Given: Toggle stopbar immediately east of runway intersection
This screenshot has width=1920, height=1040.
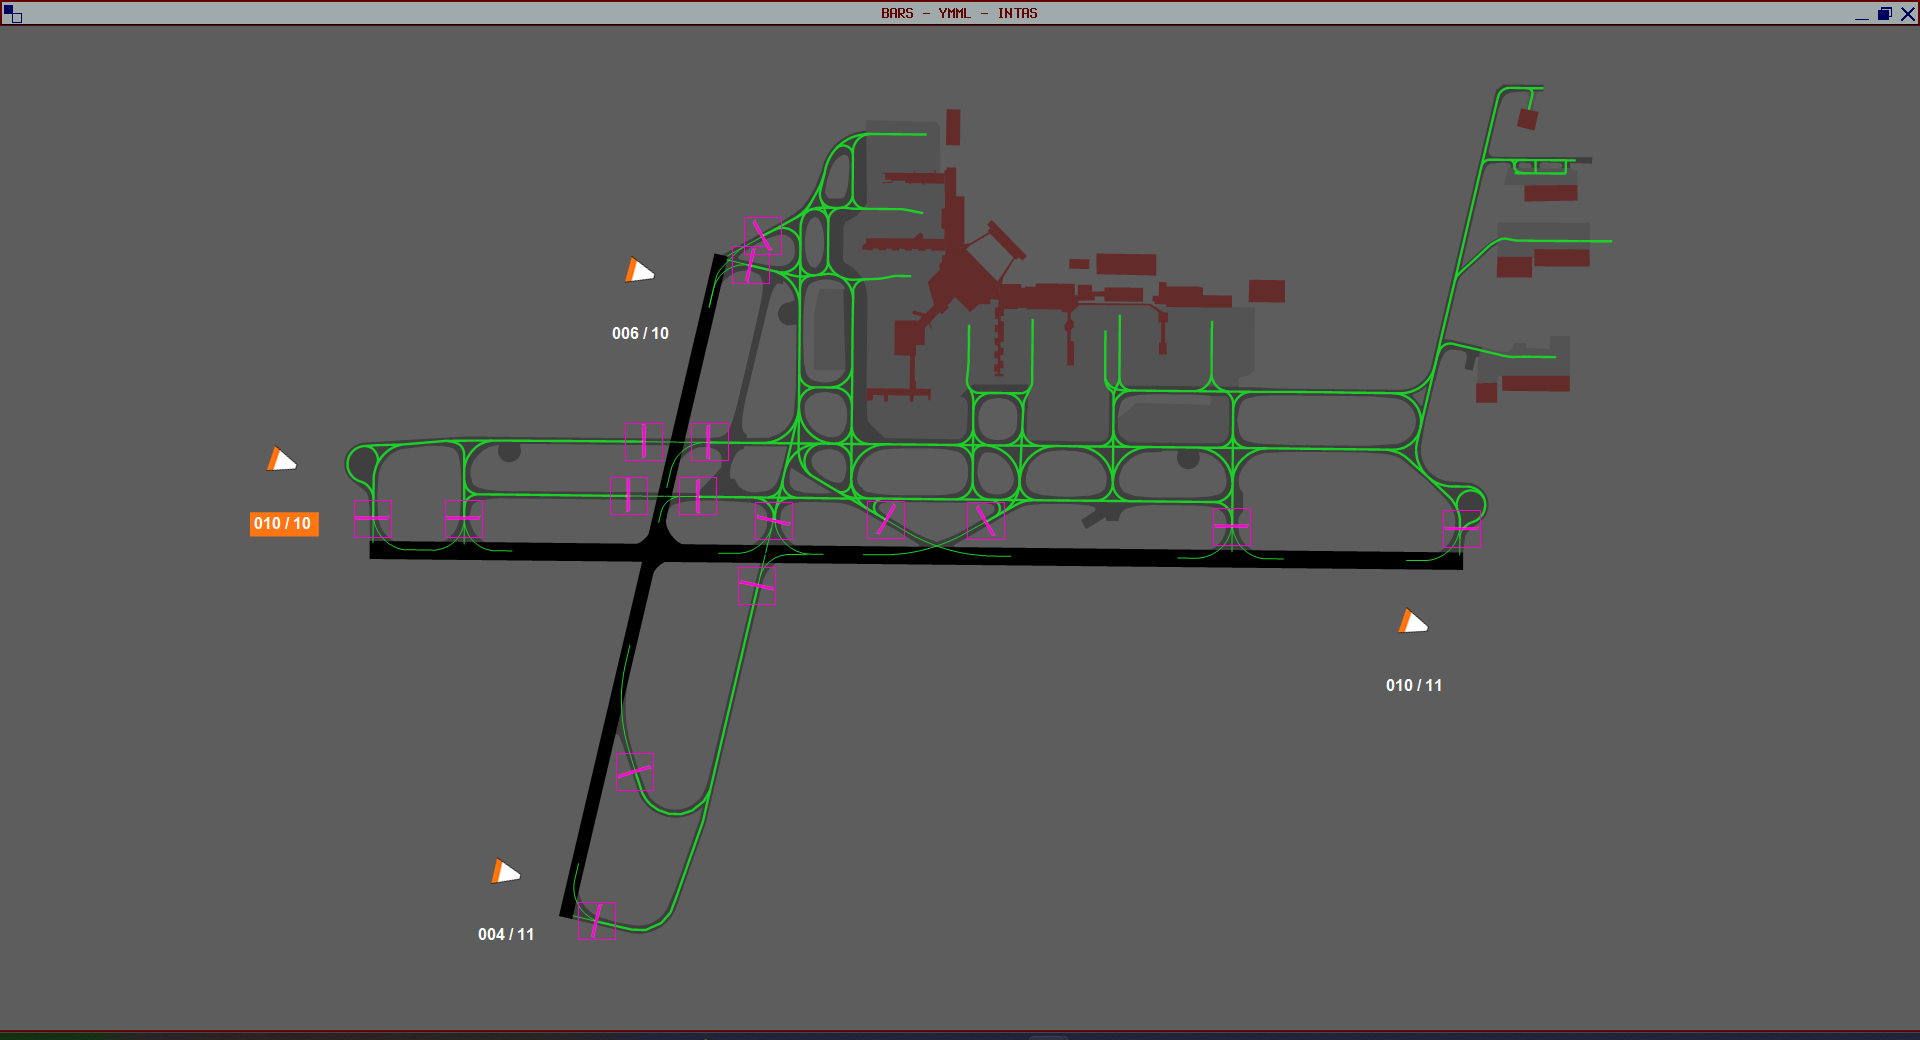Looking at the screenshot, I should coord(775,521).
